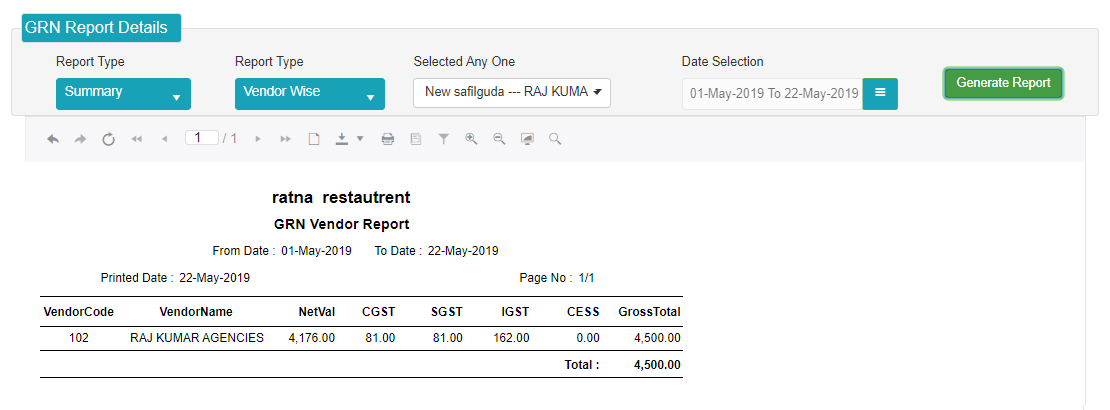
Task: Click the full screen monitor icon
Action: 527,139
